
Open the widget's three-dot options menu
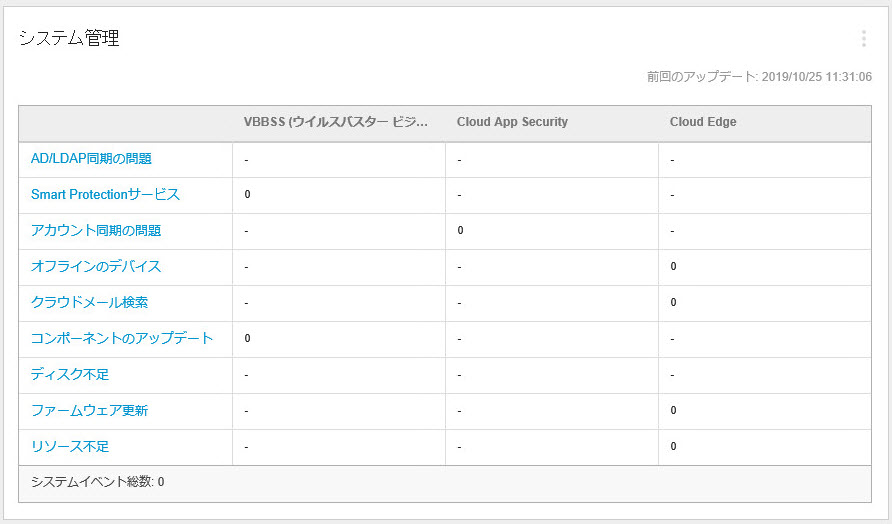pyautogui.click(x=863, y=39)
